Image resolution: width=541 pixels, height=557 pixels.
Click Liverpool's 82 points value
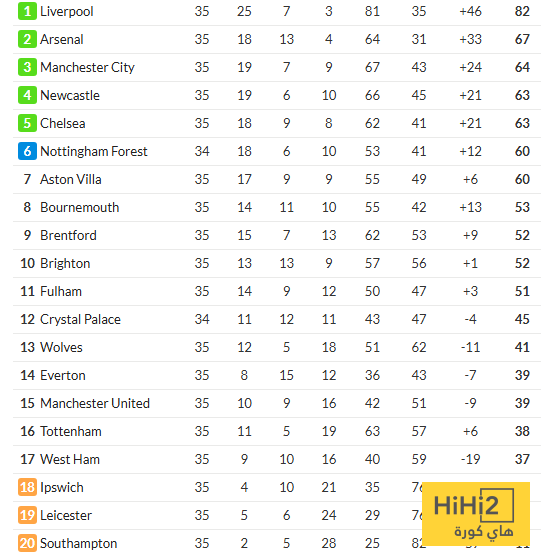pos(522,11)
